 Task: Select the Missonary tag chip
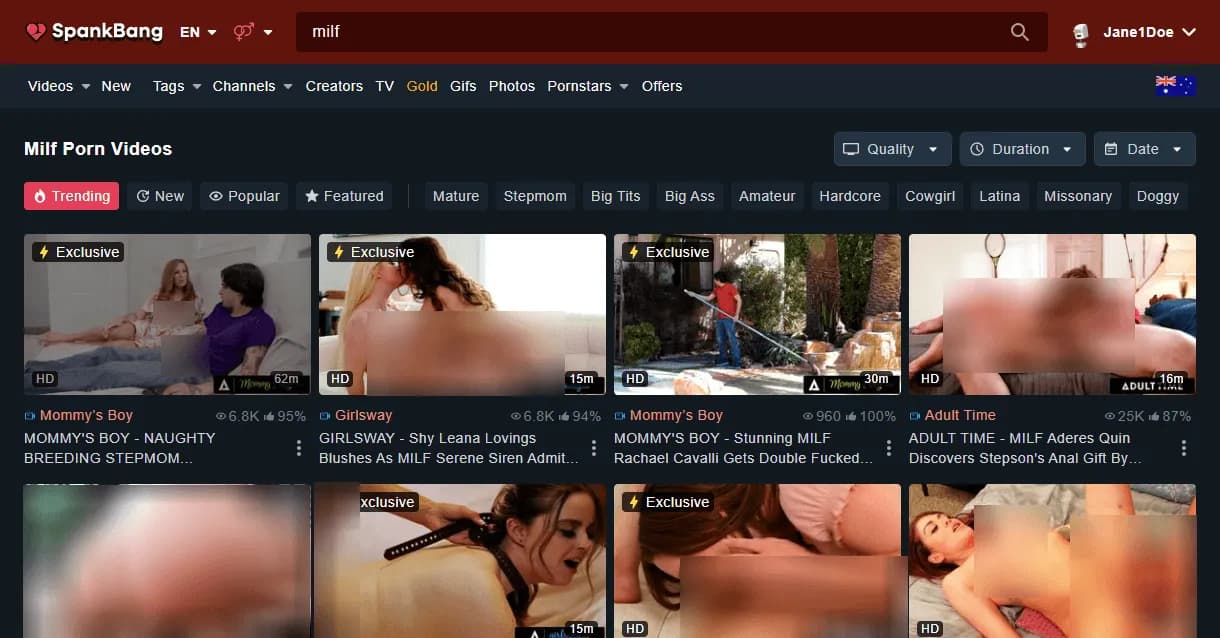click(x=1078, y=196)
